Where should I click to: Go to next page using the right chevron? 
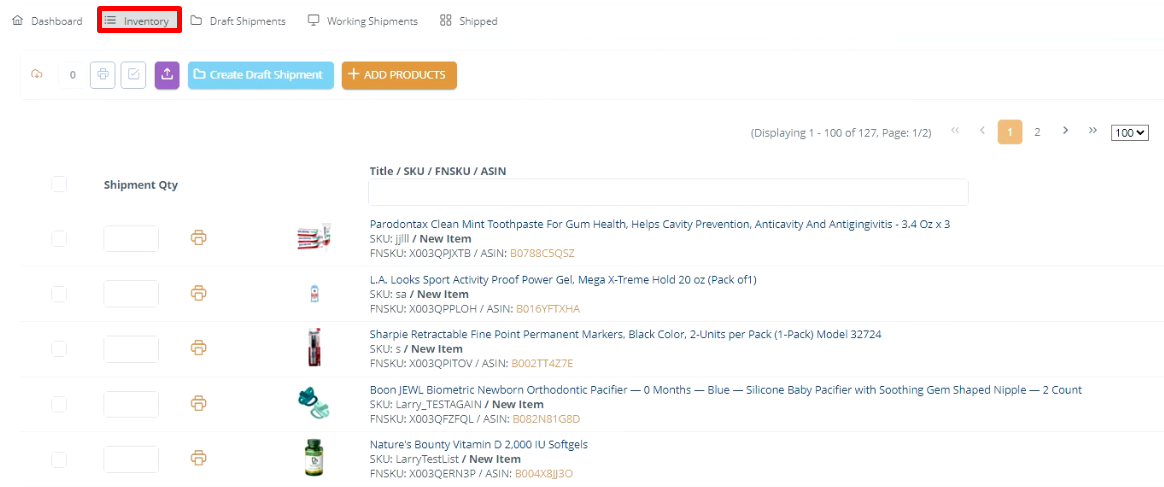pos(1066,131)
